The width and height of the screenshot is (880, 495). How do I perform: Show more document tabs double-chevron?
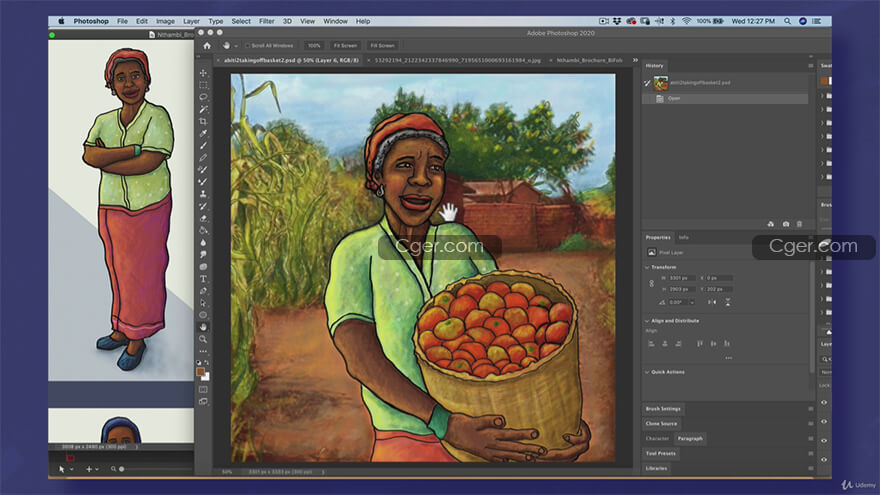[x=635, y=60]
